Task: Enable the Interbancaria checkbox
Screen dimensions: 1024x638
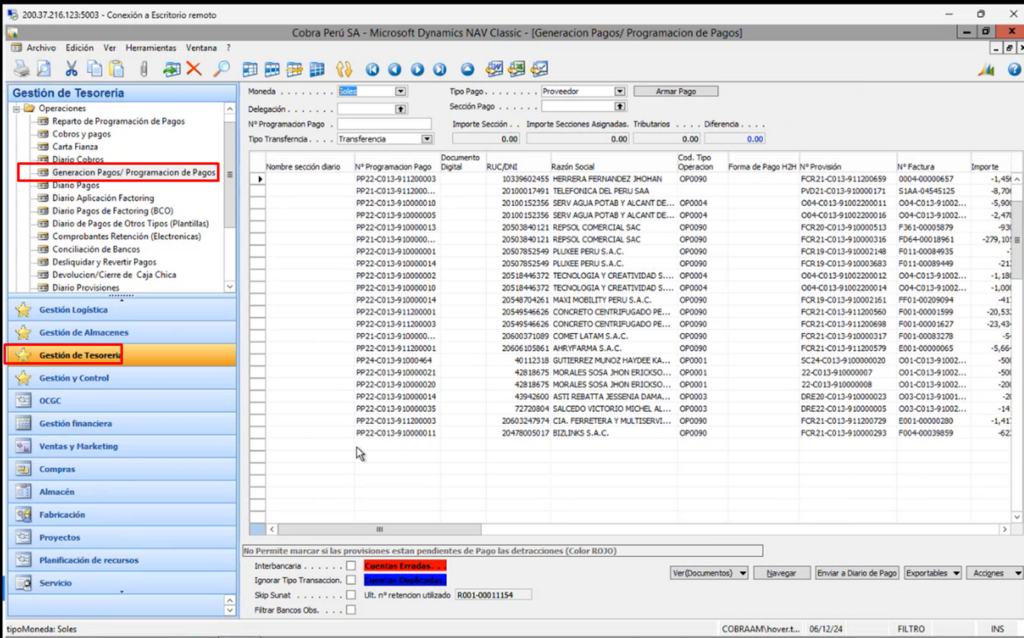Action: [x=351, y=566]
